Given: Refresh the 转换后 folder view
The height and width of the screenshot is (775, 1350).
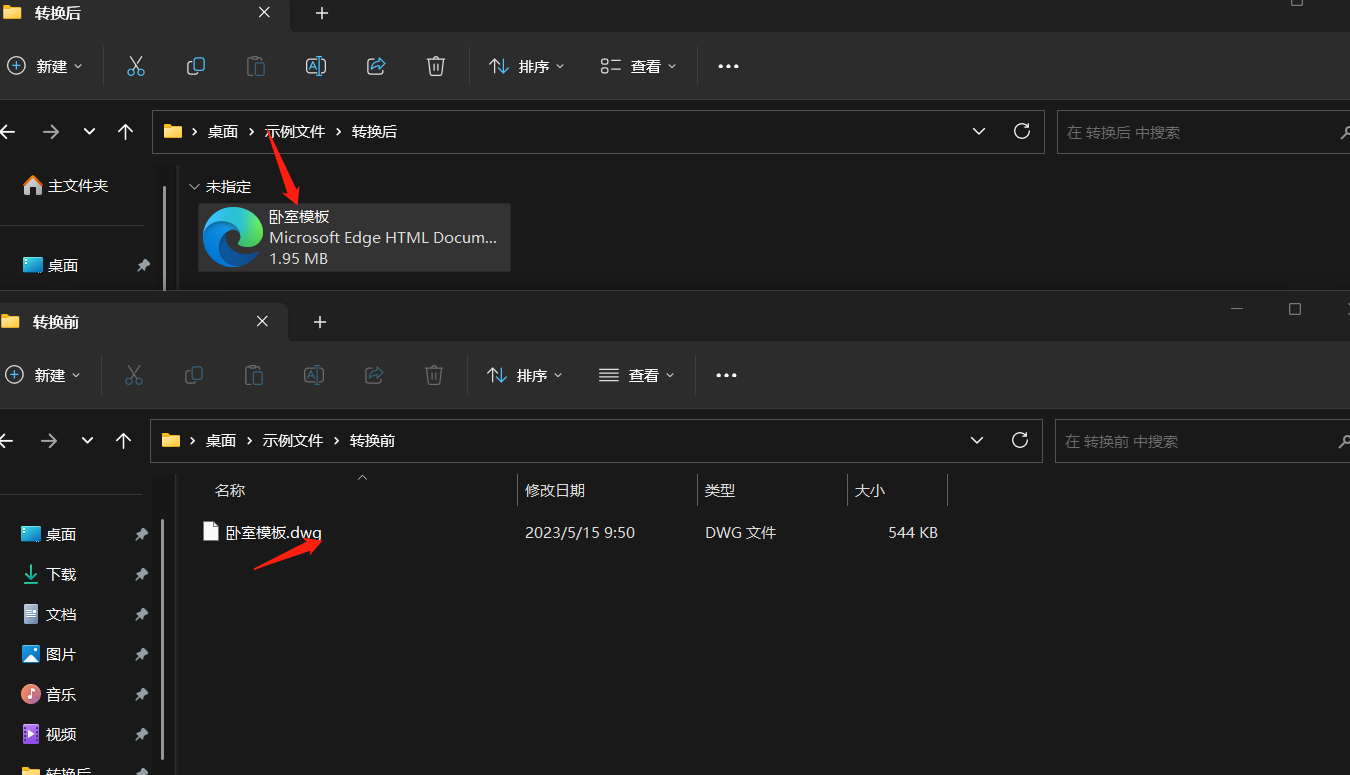Looking at the screenshot, I should [x=1022, y=131].
